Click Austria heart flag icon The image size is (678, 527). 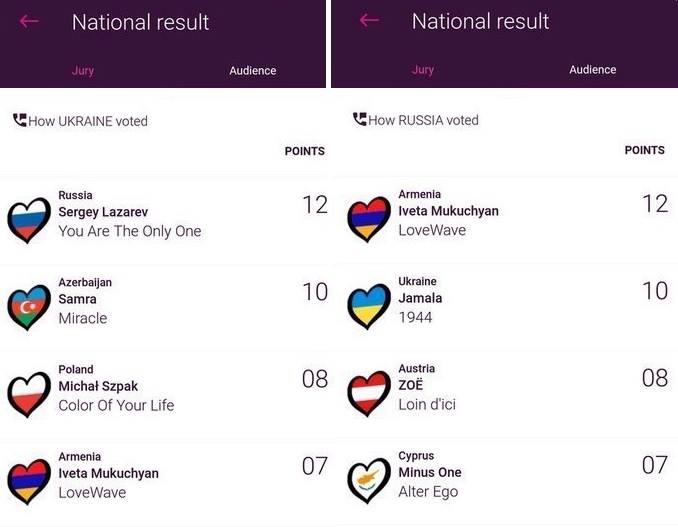368,393
